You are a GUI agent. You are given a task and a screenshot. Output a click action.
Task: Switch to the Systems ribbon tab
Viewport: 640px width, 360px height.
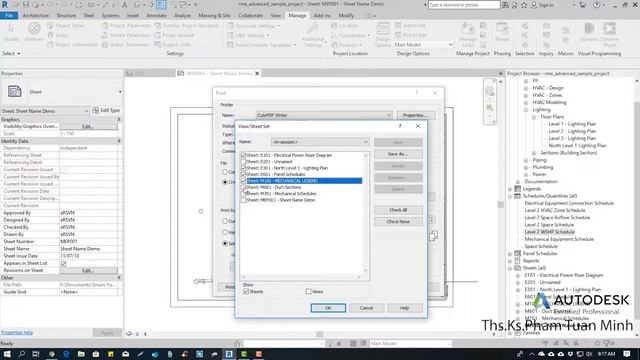coord(110,16)
